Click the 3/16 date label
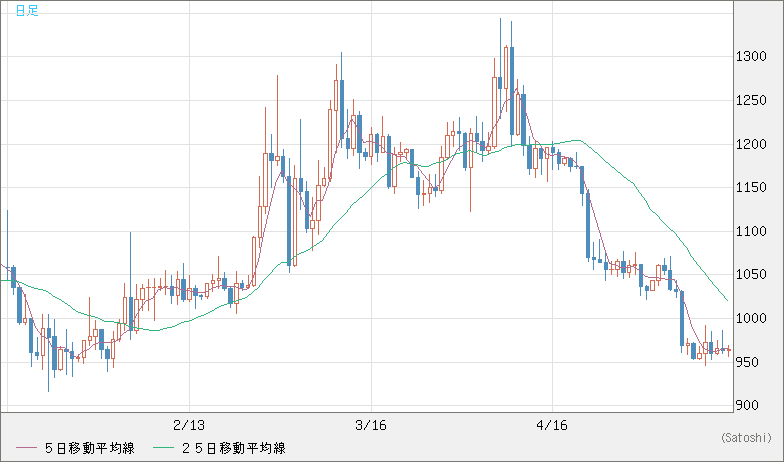Viewport: 784px width, 462px height. [371, 426]
